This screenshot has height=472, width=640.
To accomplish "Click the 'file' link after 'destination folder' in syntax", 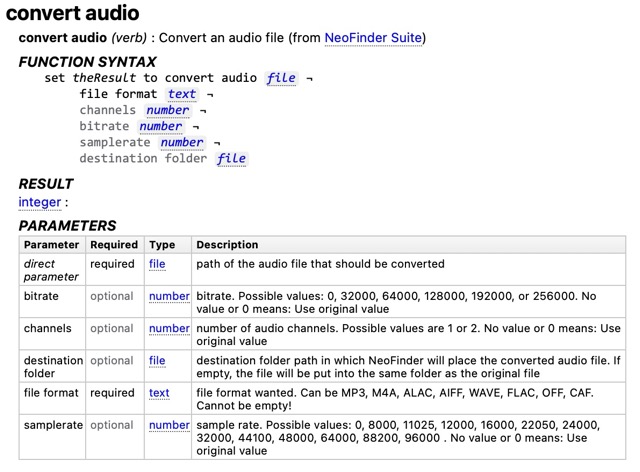I will point(231,158).
